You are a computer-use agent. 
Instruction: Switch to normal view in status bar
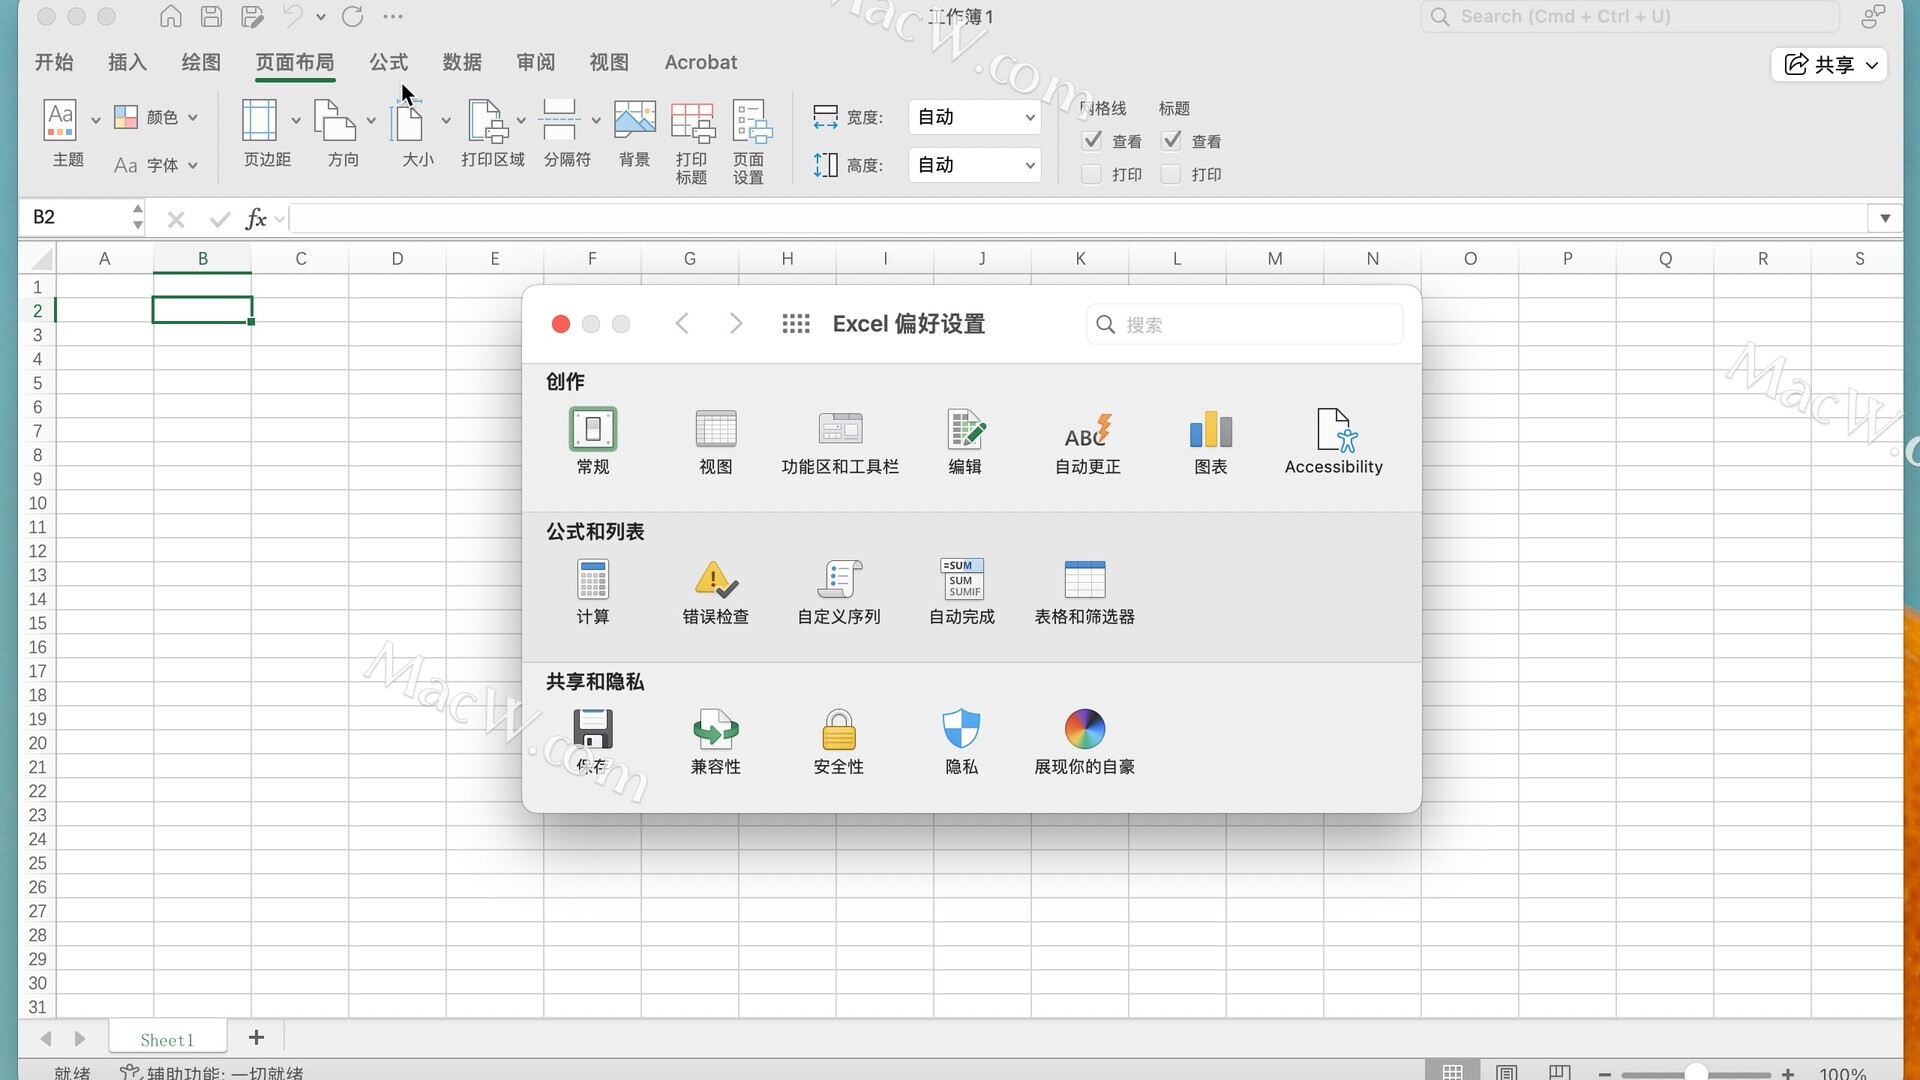click(x=1453, y=1072)
